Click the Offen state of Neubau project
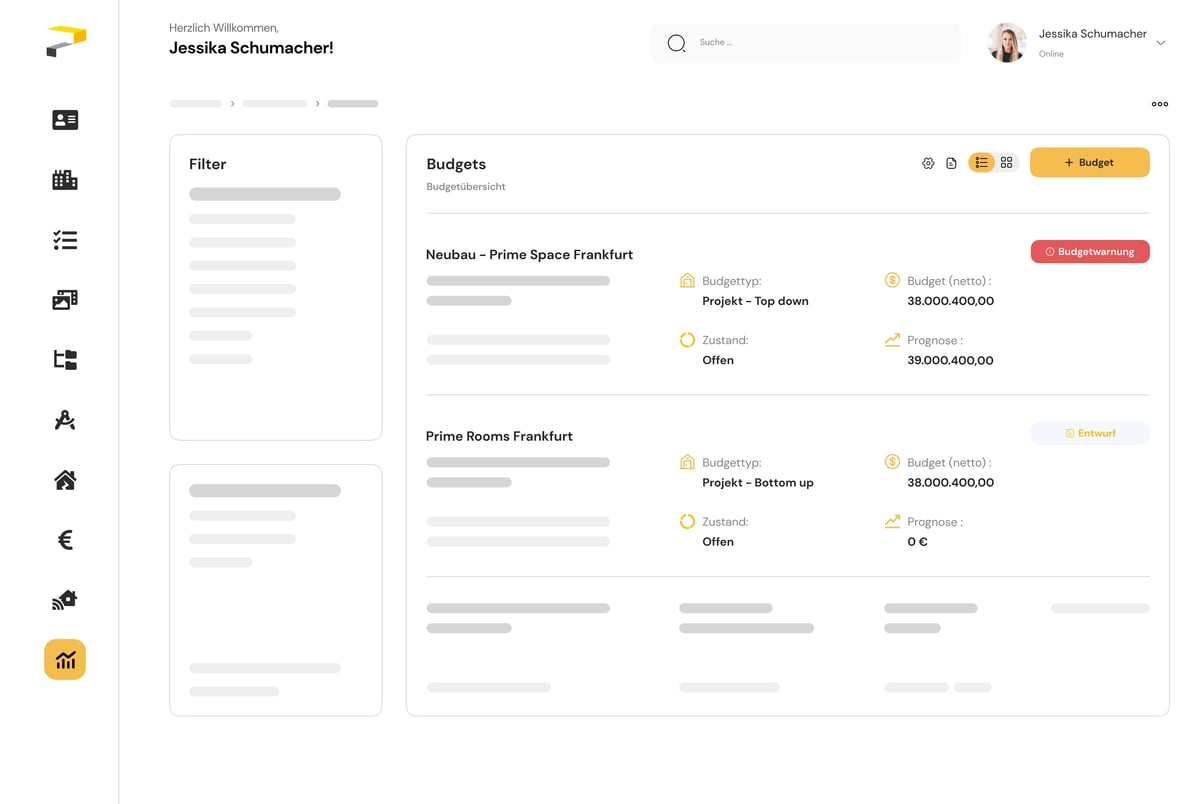The height and width of the screenshot is (804, 1200). pyautogui.click(x=718, y=361)
